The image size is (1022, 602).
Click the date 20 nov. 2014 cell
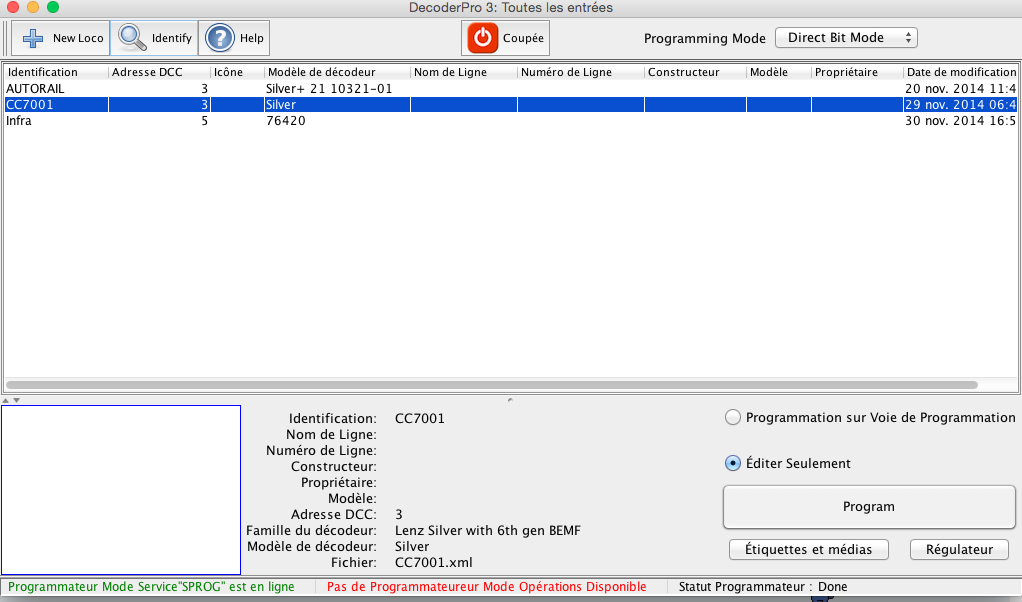coord(961,89)
